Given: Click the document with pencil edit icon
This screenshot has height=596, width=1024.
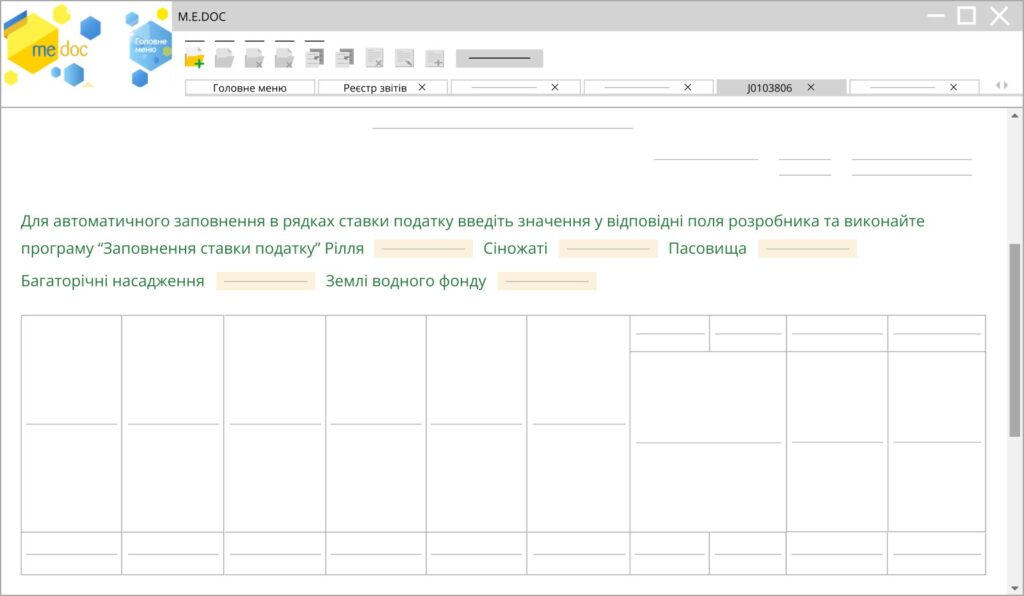Looking at the screenshot, I should pyautogui.click(x=405, y=58).
